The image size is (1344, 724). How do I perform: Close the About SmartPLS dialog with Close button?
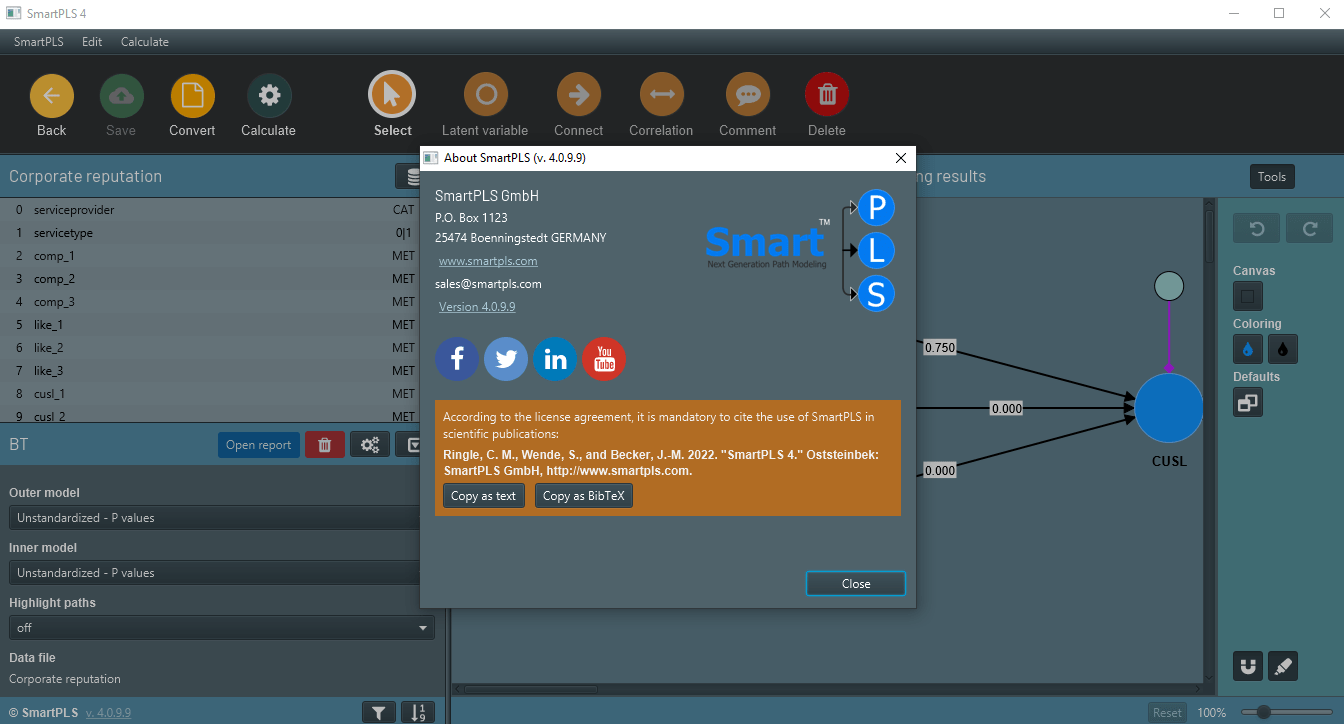click(x=856, y=584)
